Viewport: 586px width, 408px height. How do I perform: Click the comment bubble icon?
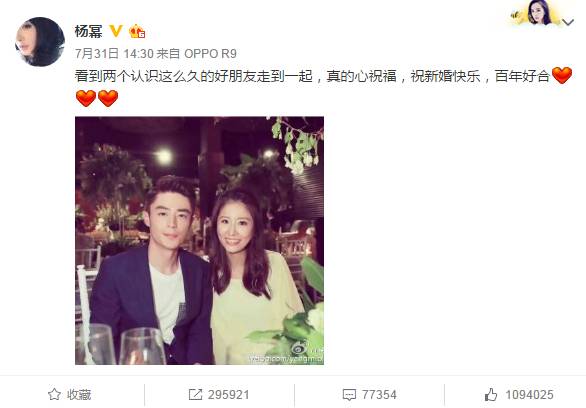pos(349,395)
